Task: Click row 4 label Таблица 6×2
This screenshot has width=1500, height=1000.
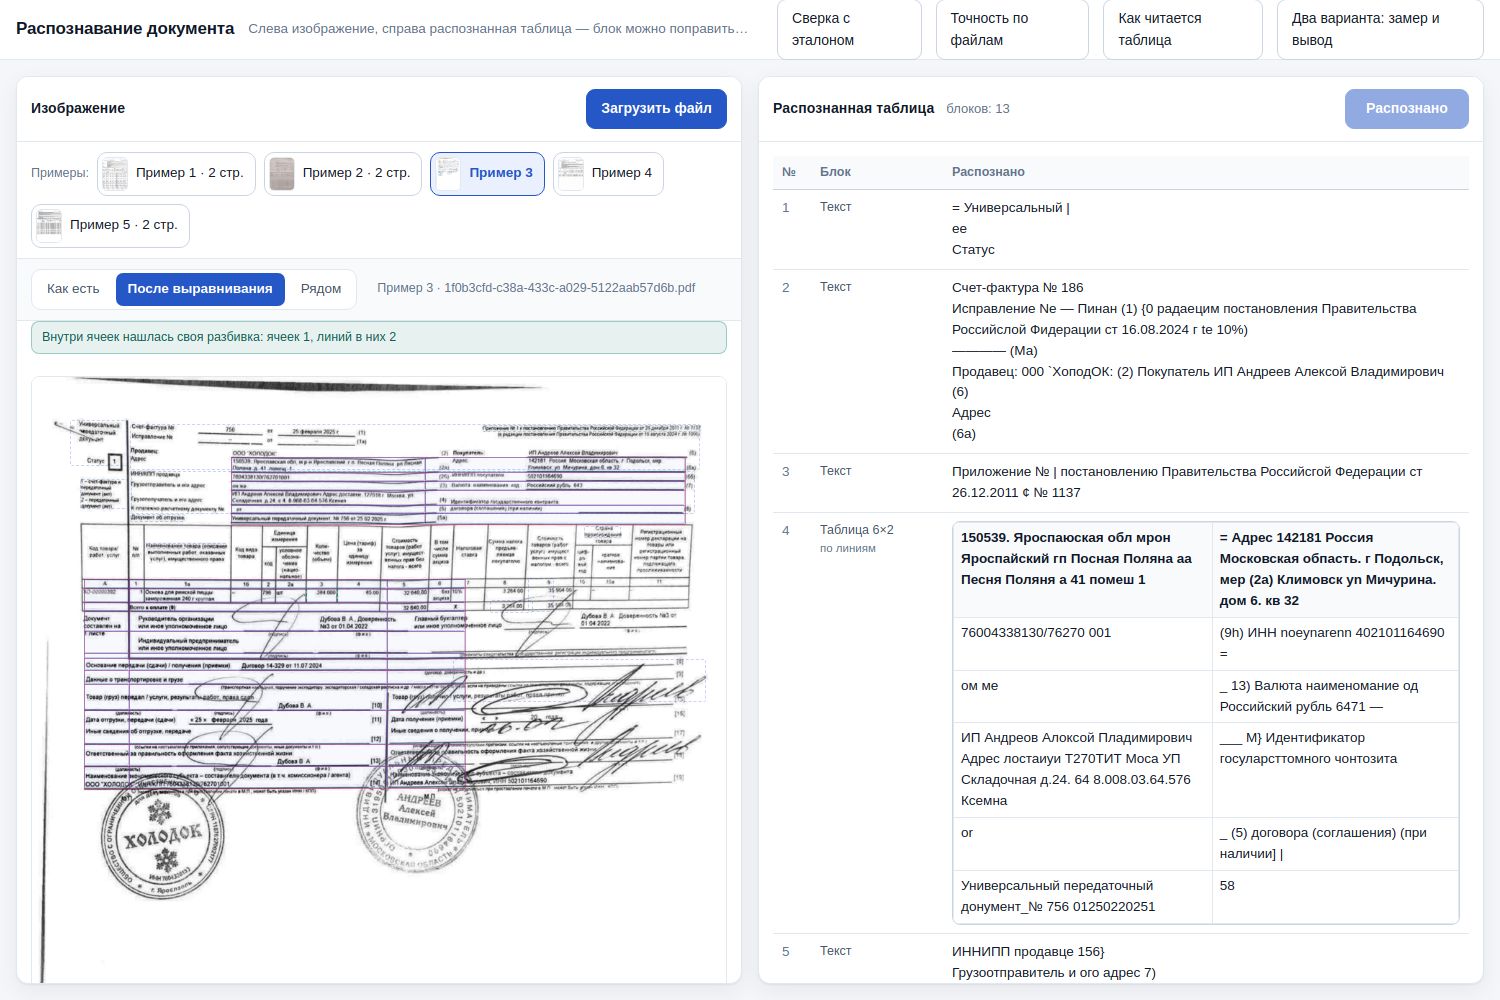Action: pos(857,530)
